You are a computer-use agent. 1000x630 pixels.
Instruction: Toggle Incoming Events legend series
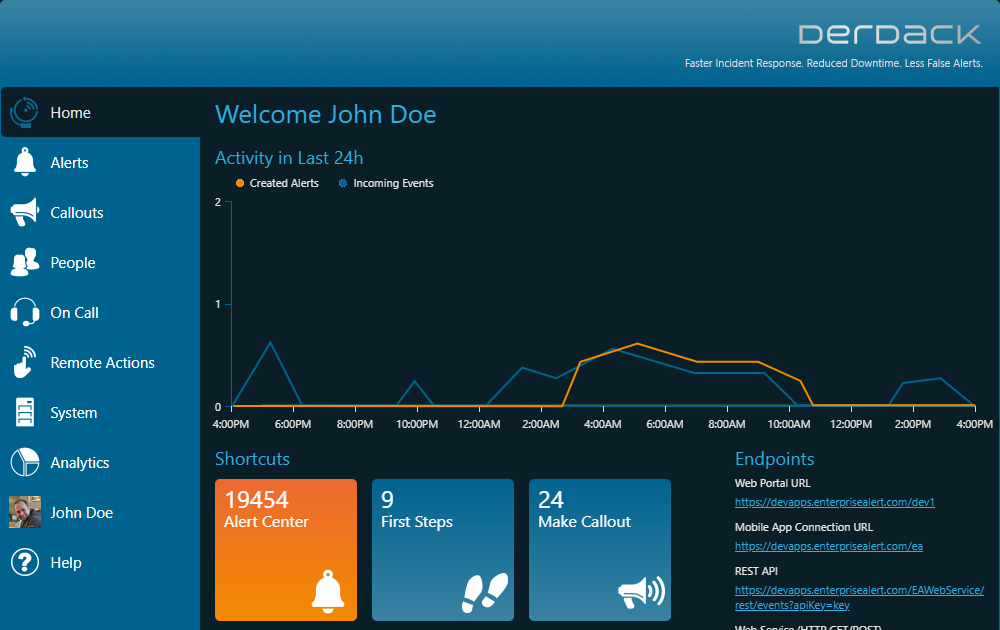386,183
